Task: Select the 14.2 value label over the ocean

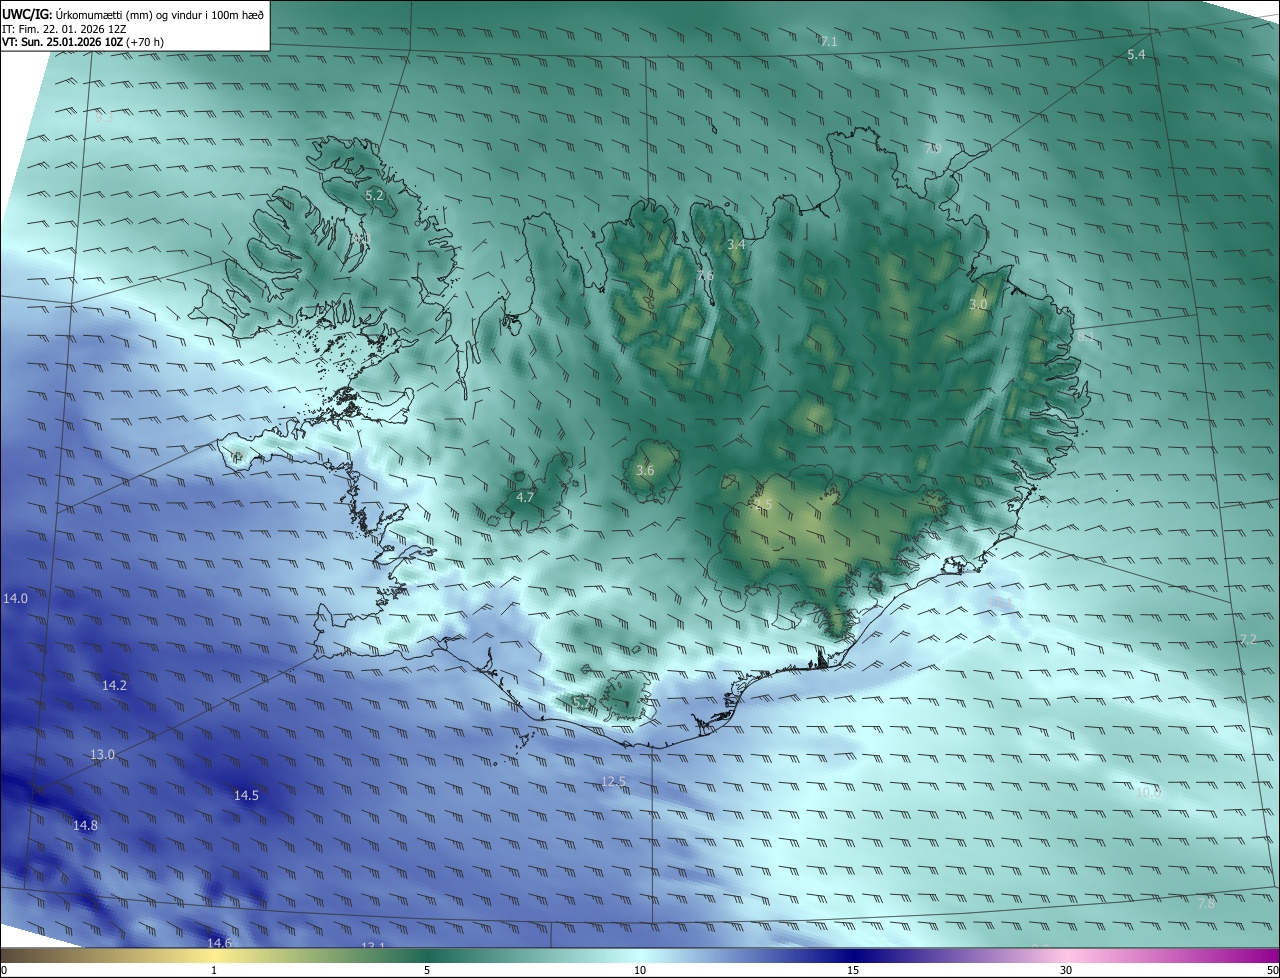Action: point(115,685)
